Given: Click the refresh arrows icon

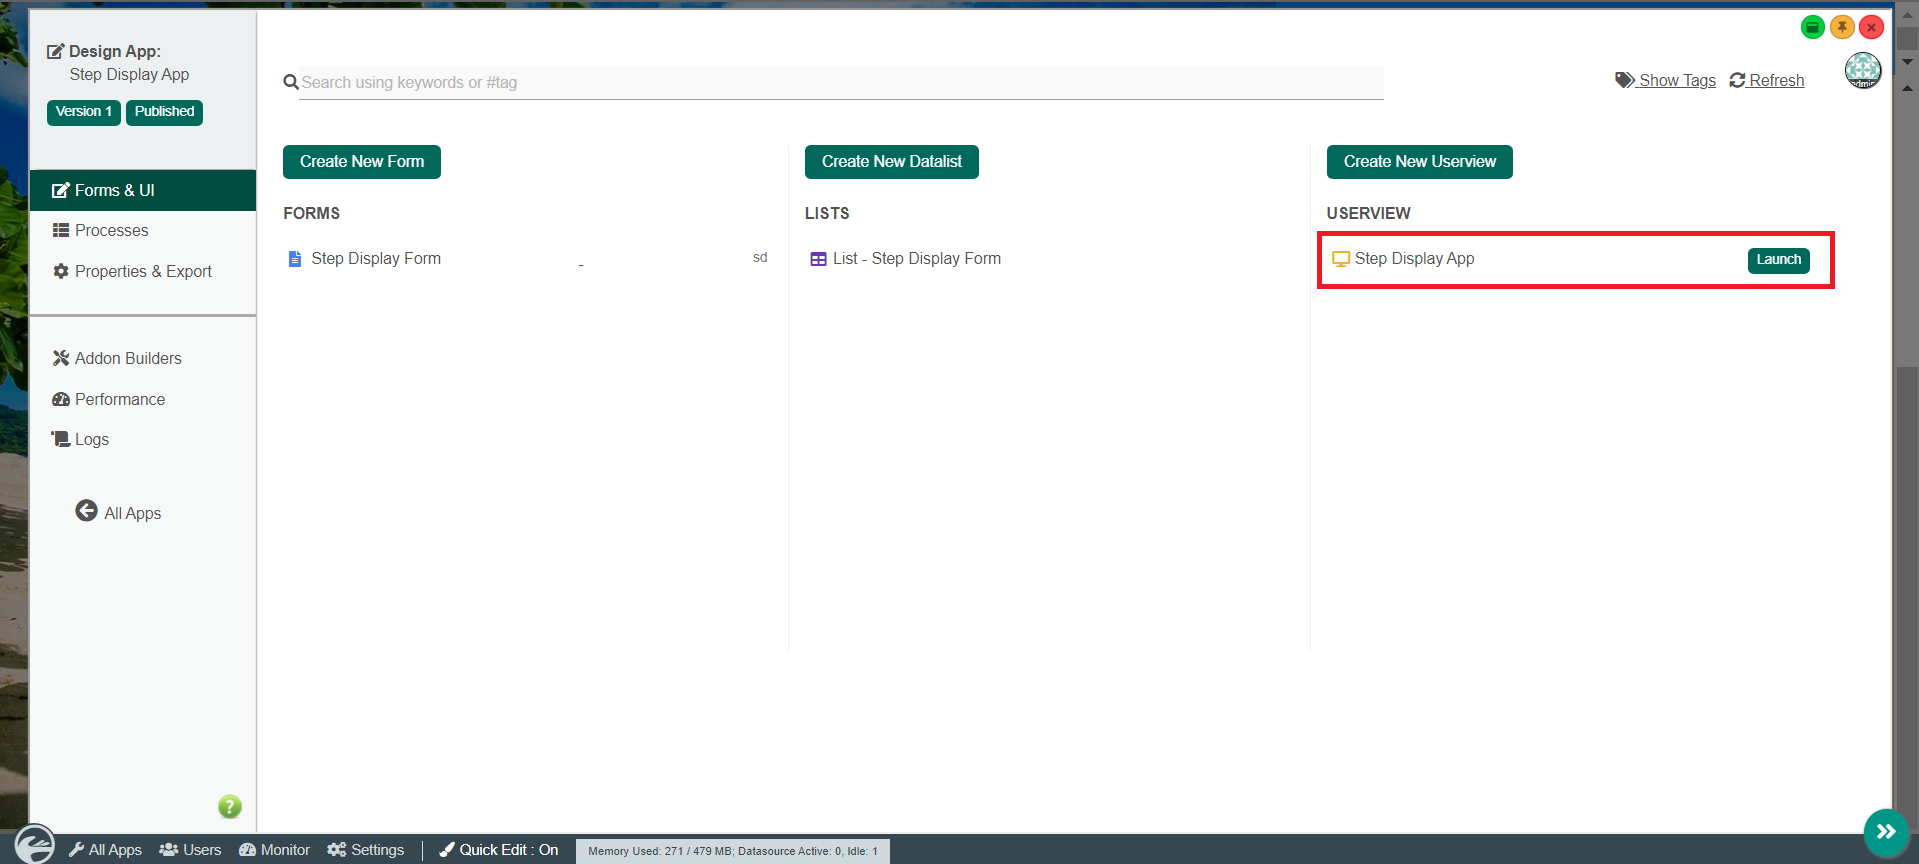Looking at the screenshot, I should pos(1738,80).
